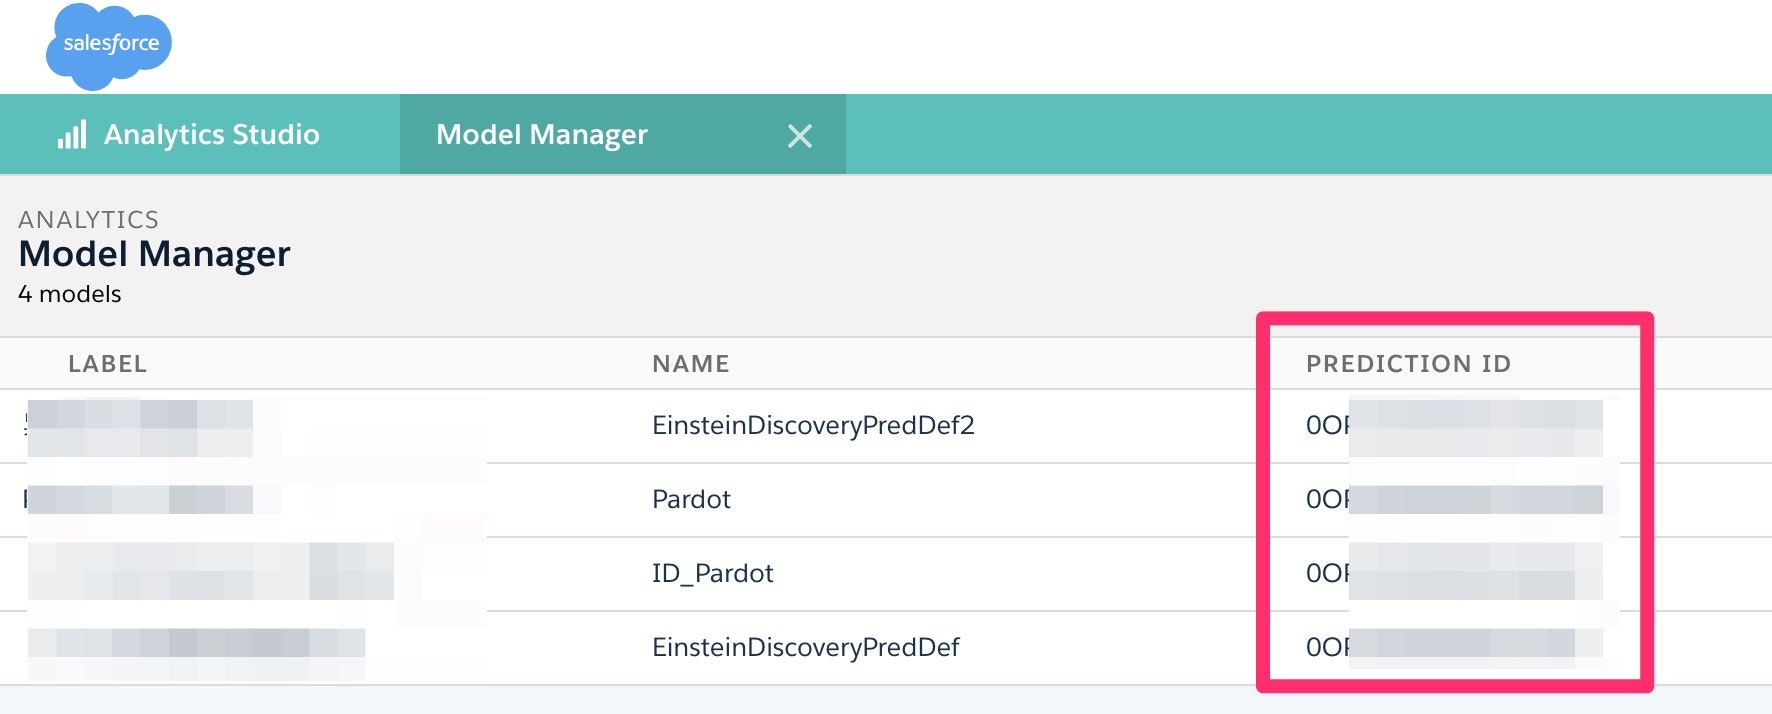The height and width of the screenshot is (714, 1772).
Task: Open the blurred label in the EinsteinDiscoveryPredDef2 row
Action: pyautogui.click(x=140, y=428)
